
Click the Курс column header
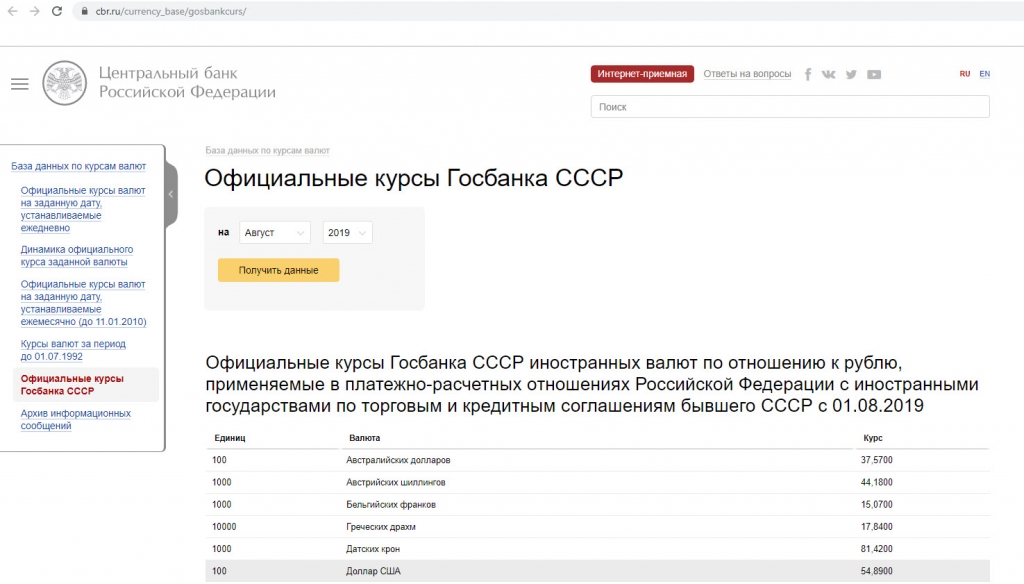872,438
